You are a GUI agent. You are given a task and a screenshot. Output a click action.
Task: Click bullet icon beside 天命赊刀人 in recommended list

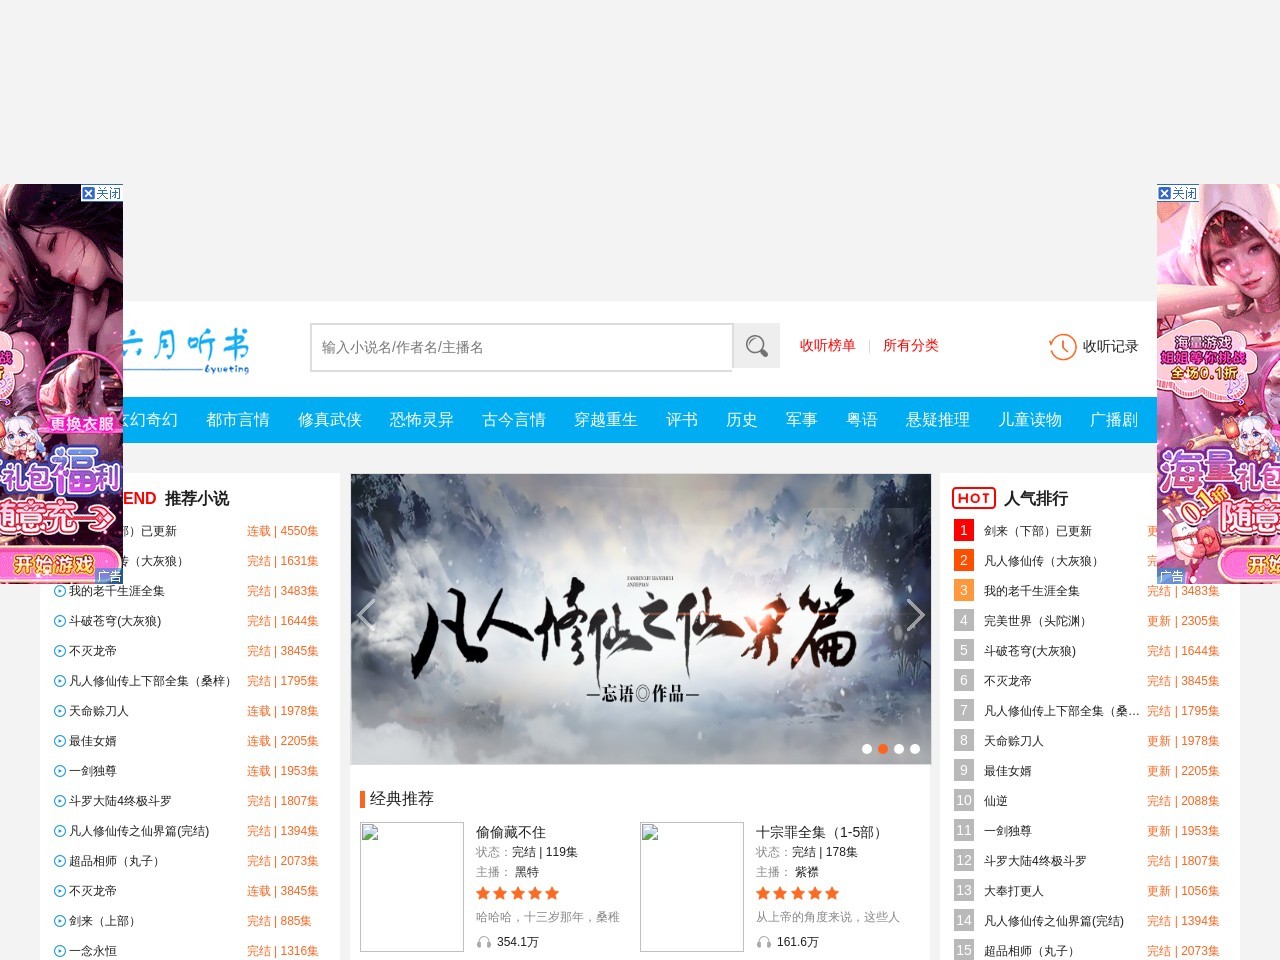point(60,711)
